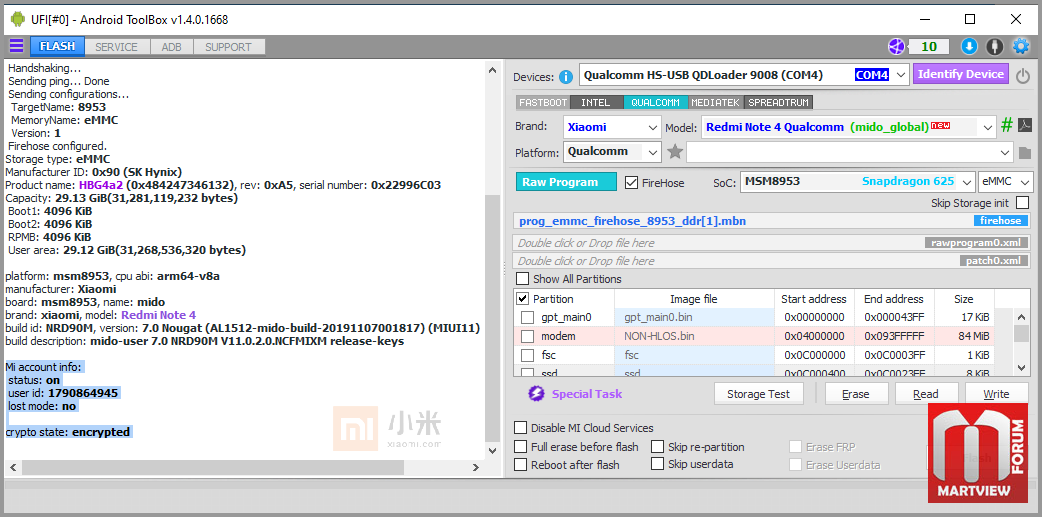Switch to the FLASH tab
The width and height of the screenshot is (1042, 517).
(57, 47)
